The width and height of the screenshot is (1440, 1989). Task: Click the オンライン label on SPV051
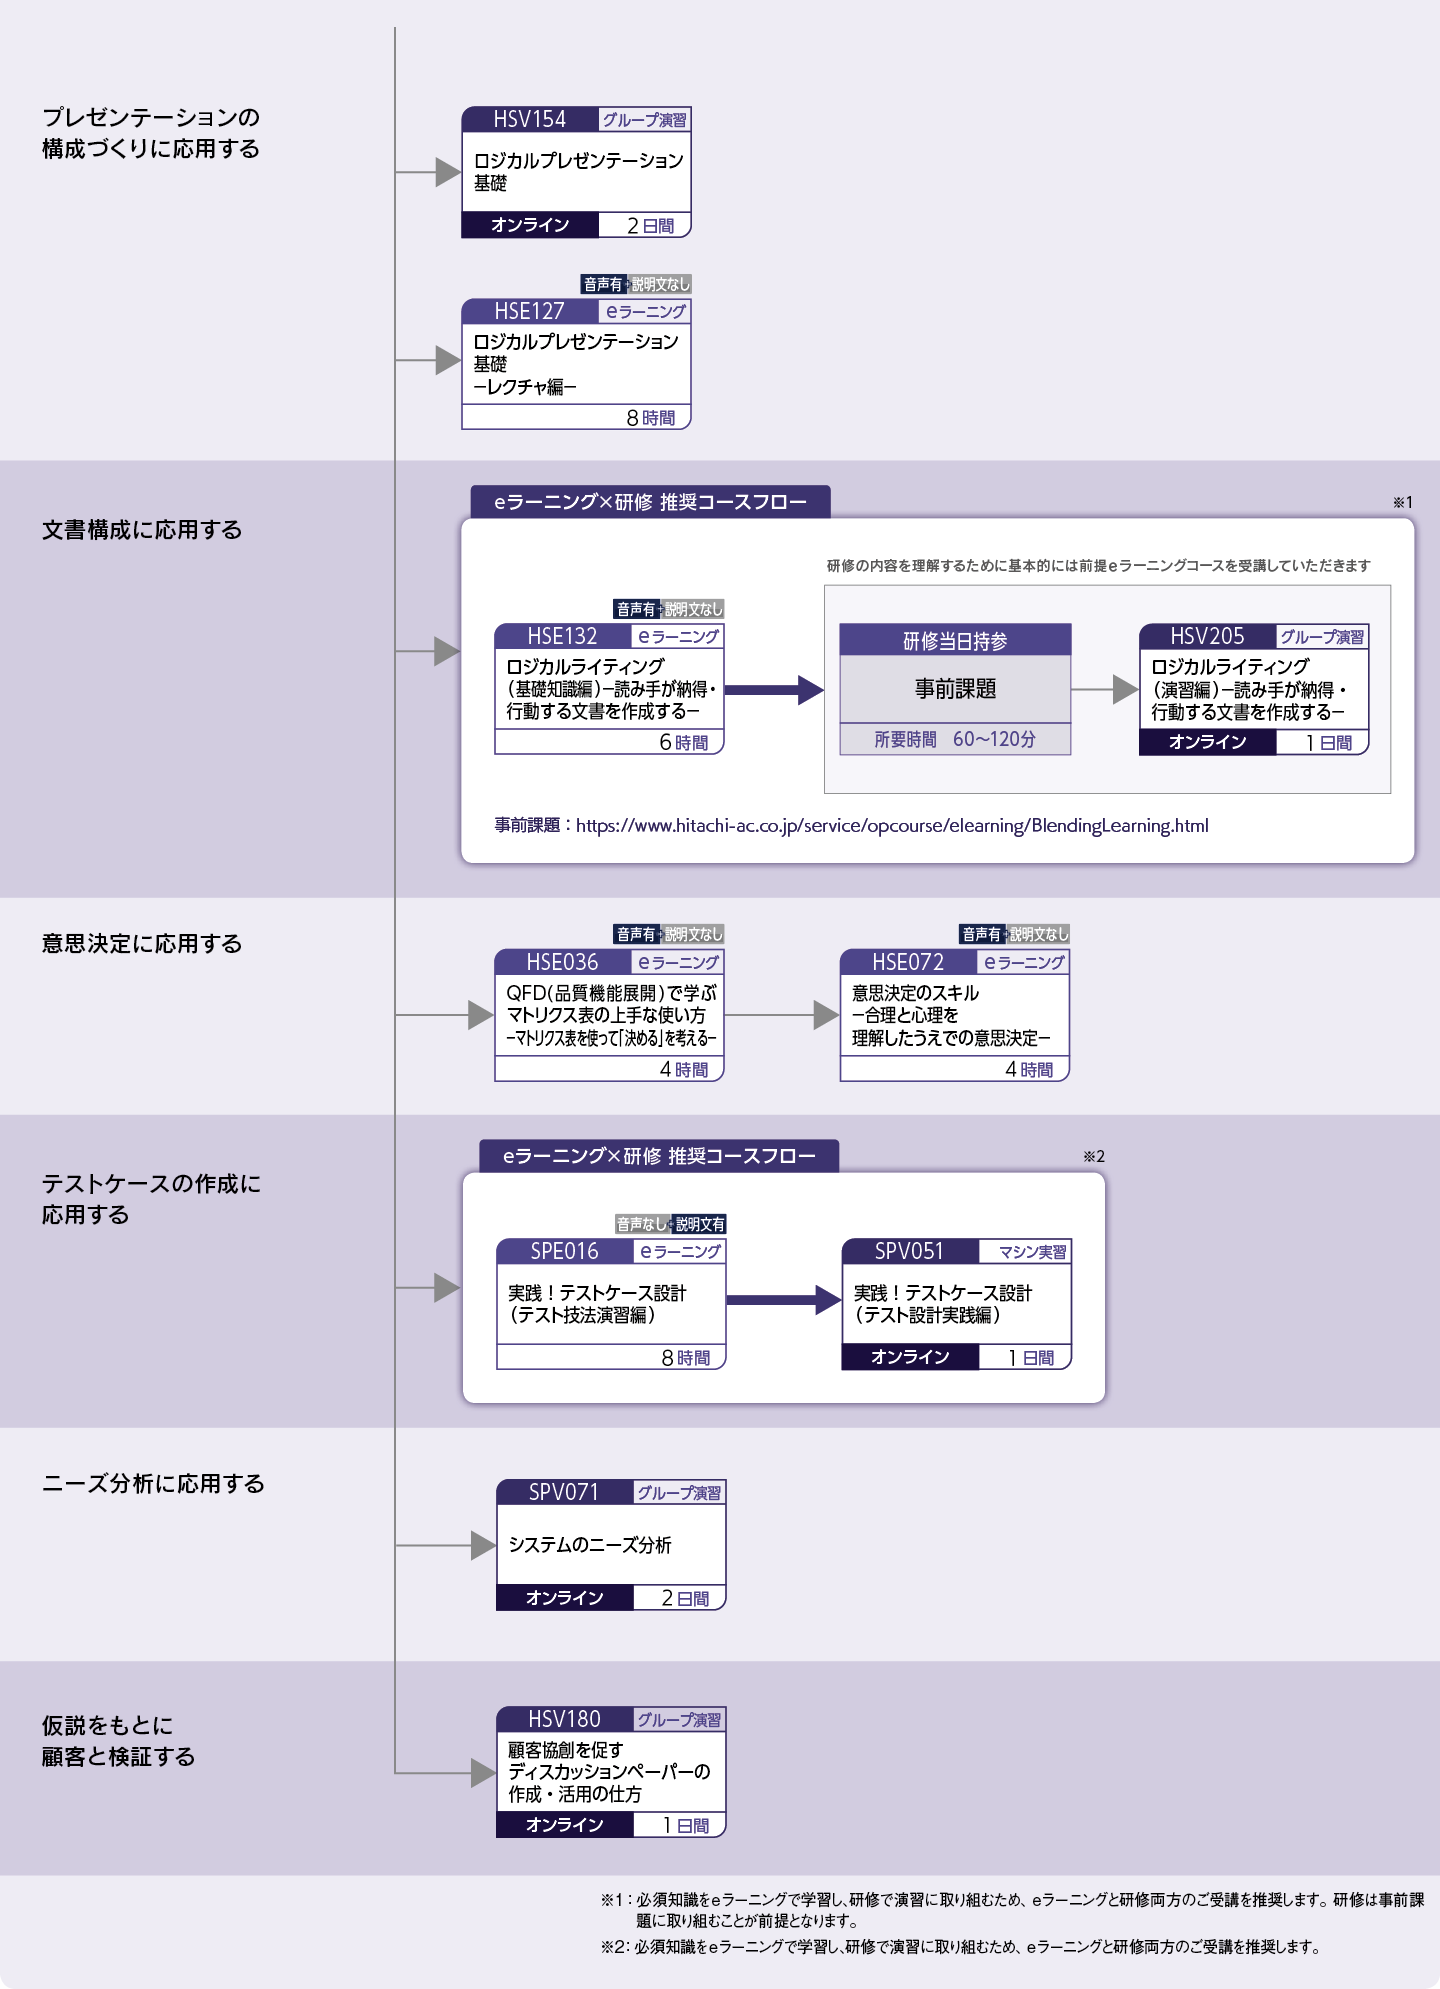tap(910, 1357)
